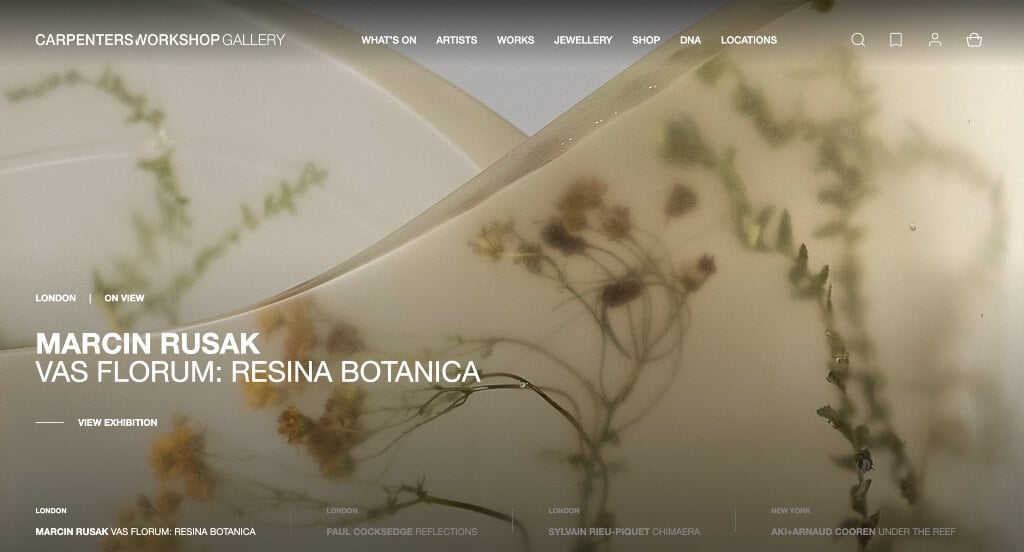Go to Carpenters Workshop Gallery home logo

point(160,40)
